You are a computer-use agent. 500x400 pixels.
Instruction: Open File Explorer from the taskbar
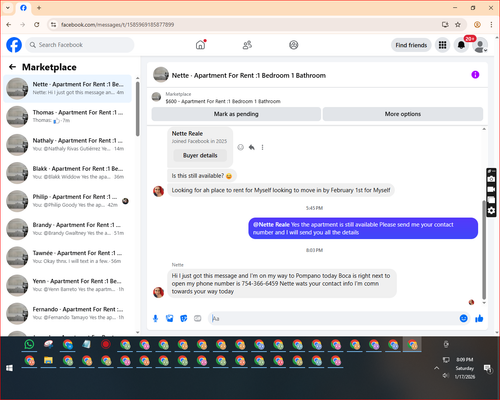48,361
